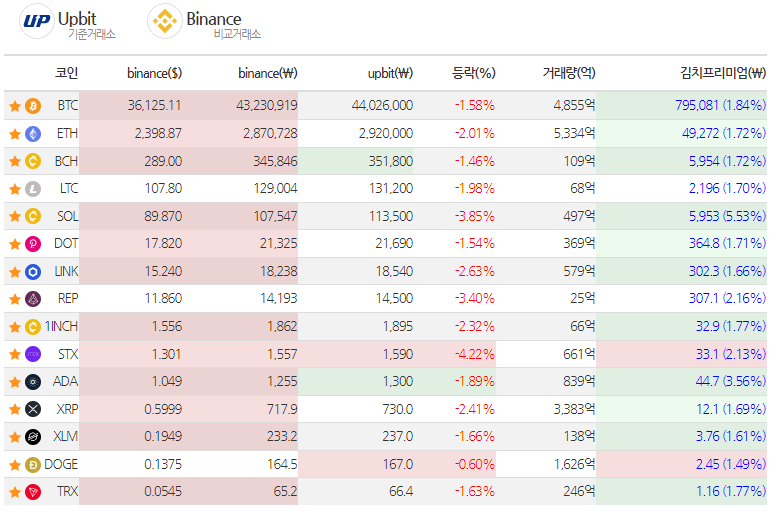Click XLM upbit price 237.0

[397, 437]
